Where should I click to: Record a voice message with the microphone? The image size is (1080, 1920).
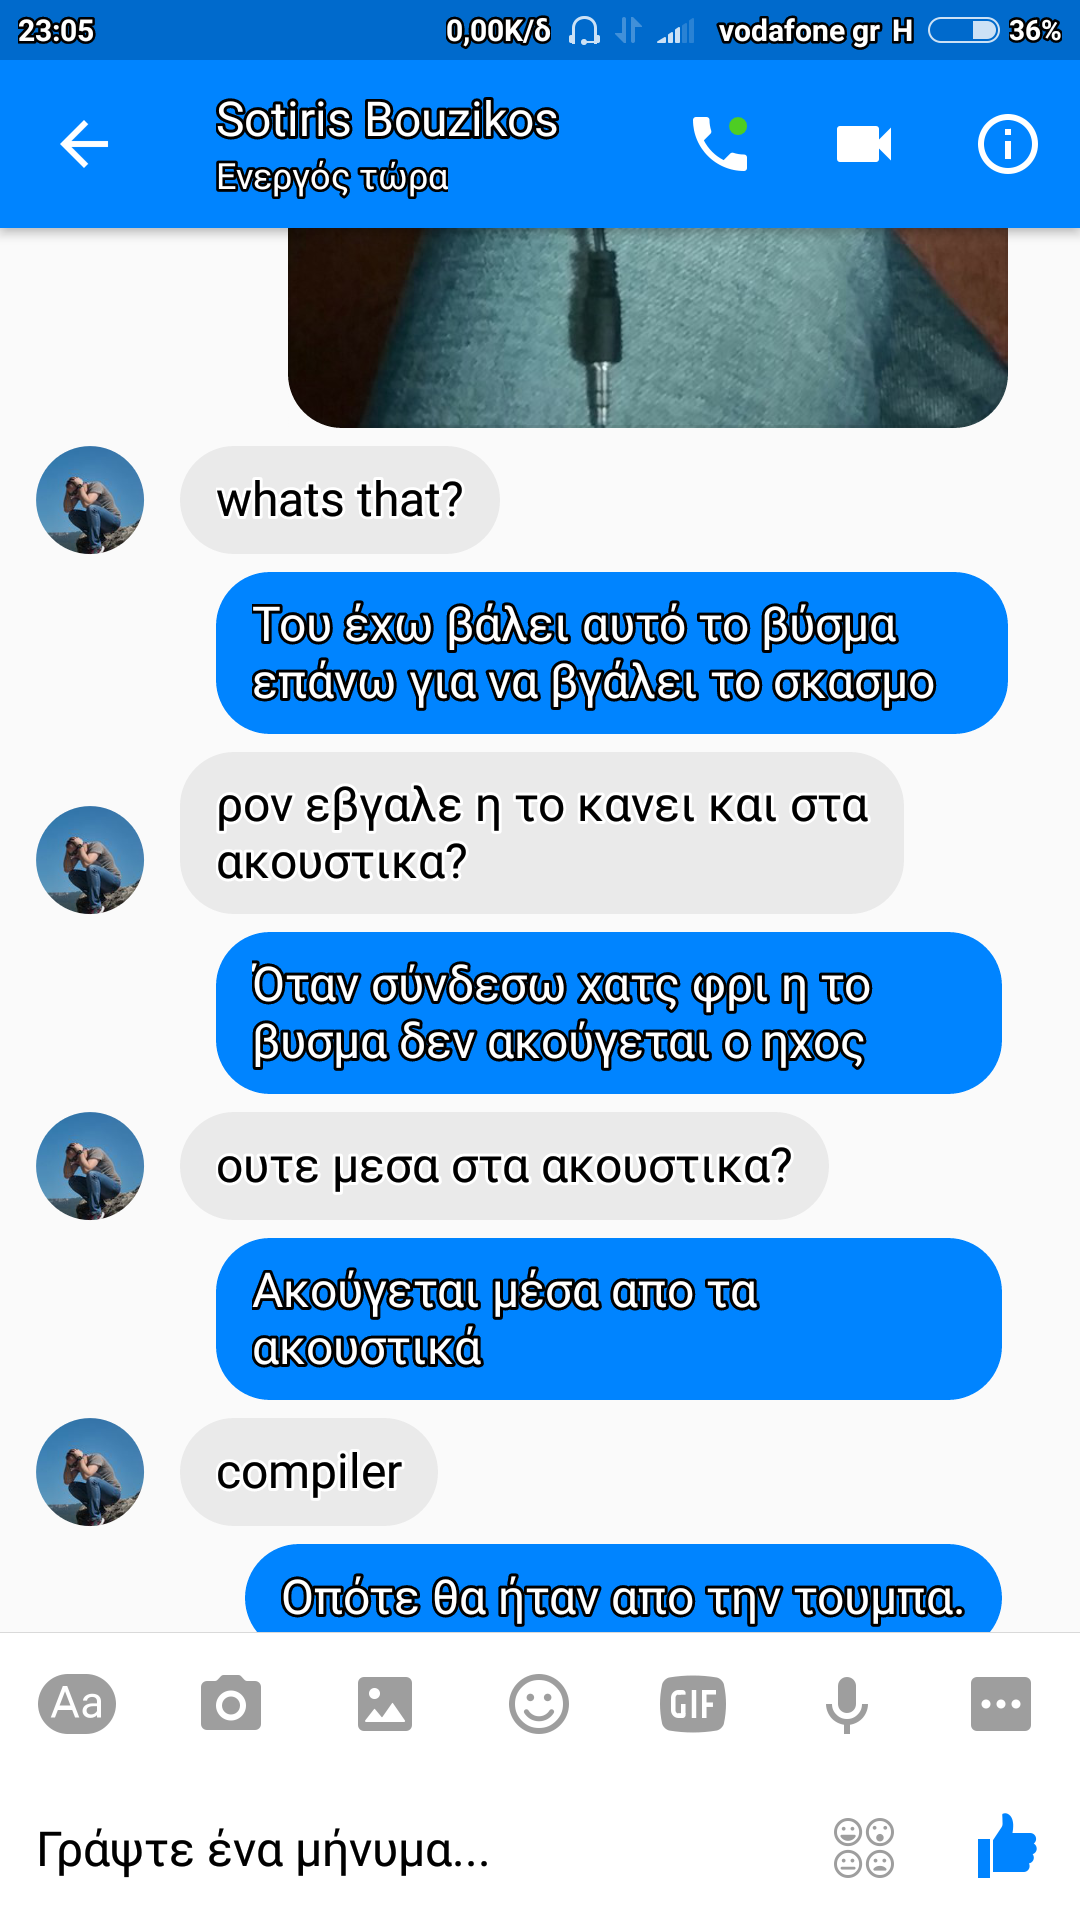846,1704
